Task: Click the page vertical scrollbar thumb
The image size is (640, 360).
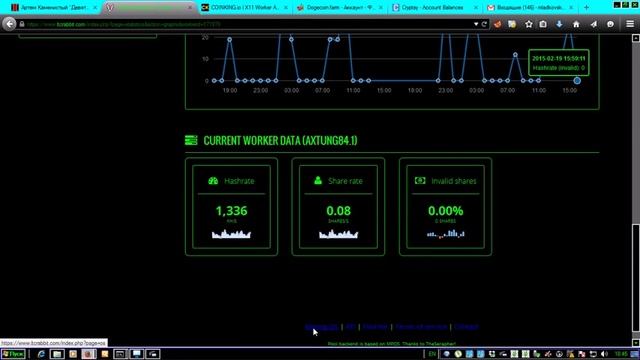Action: pyautogui.click(x=636, y=278)
